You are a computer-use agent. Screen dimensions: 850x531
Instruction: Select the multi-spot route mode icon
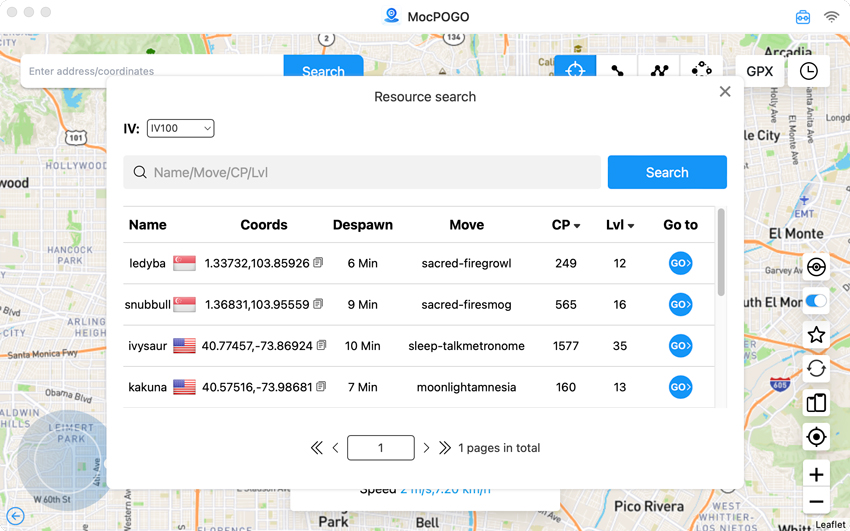[x=659, y=70]
